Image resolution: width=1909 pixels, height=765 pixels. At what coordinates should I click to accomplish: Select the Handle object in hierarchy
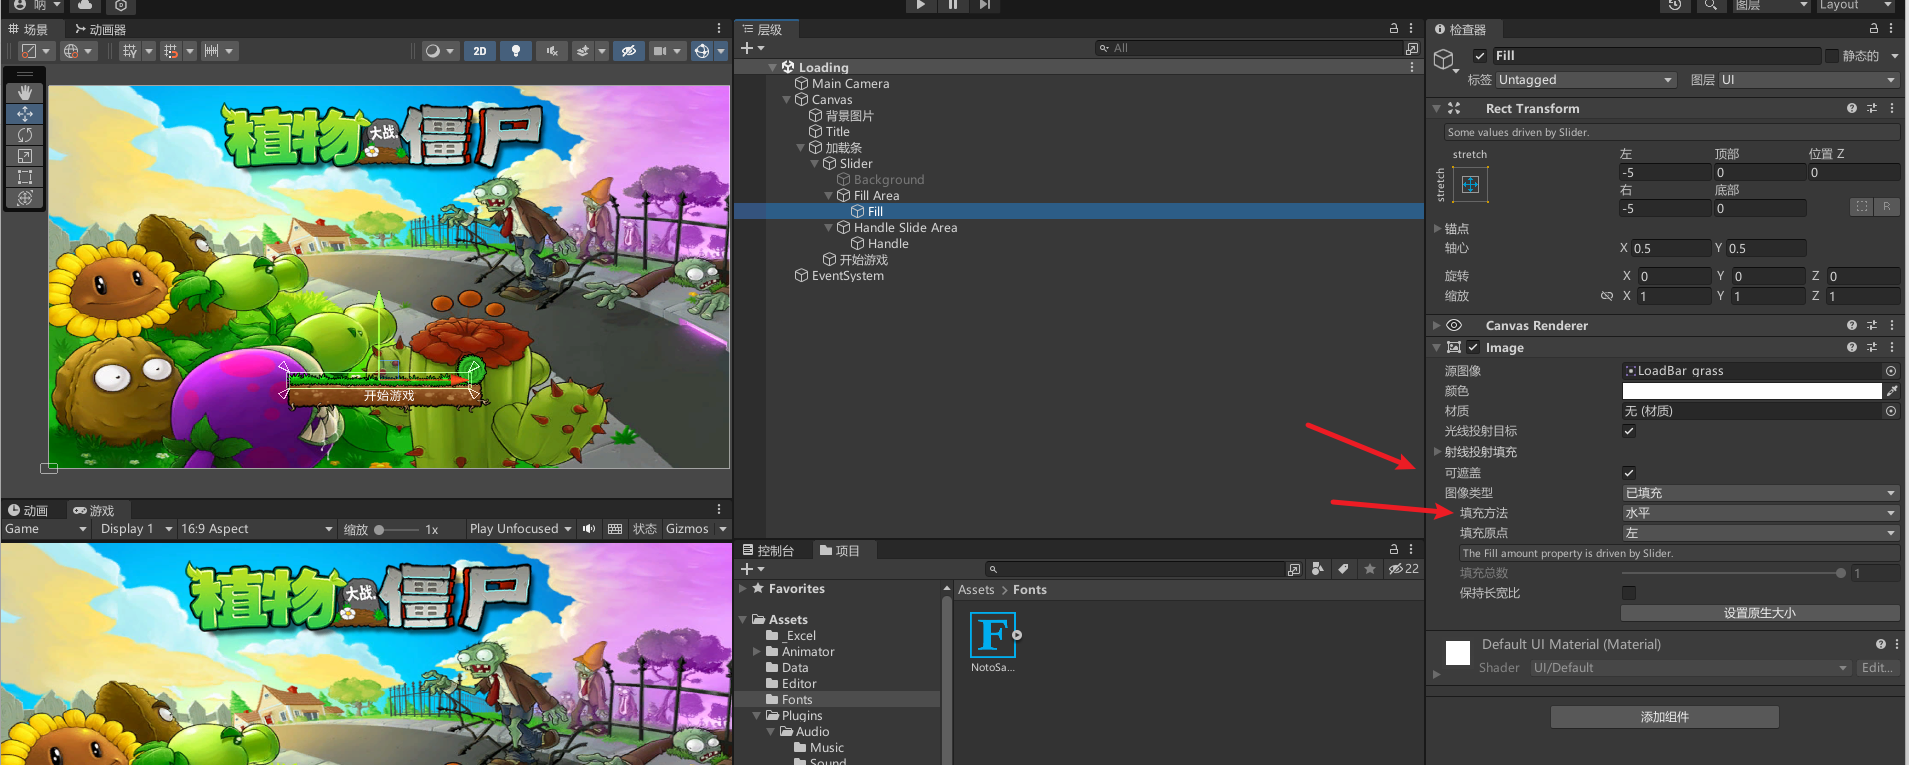pyautogui.click(x=888, y=244)
